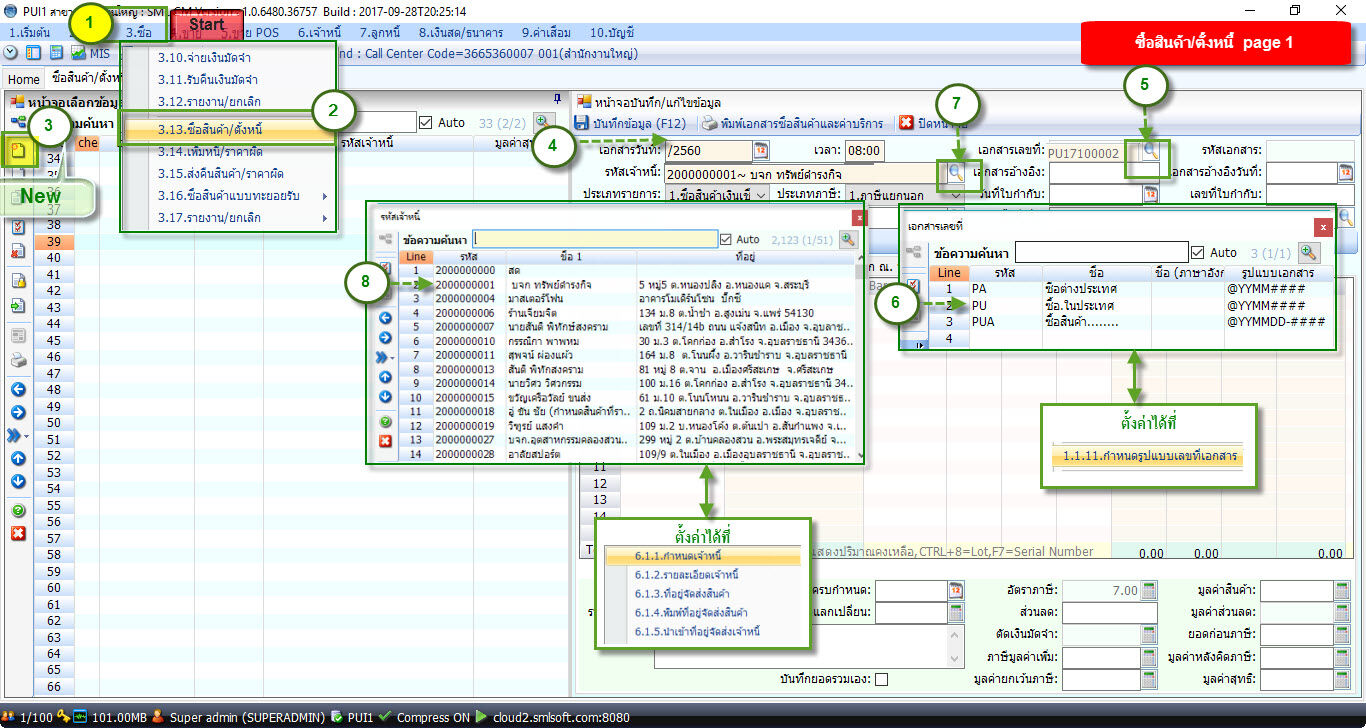This screenshot has height=728, width=1366.
Task: Click the delete document icon in left toolbar
Action: point(18,251)
